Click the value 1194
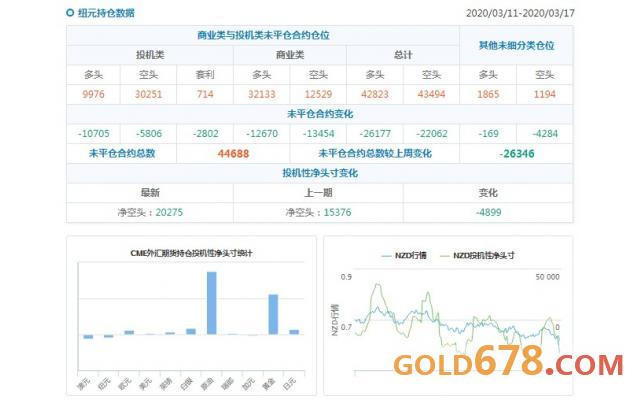This screenshot has width=640, height=400. tap(545, 94)
